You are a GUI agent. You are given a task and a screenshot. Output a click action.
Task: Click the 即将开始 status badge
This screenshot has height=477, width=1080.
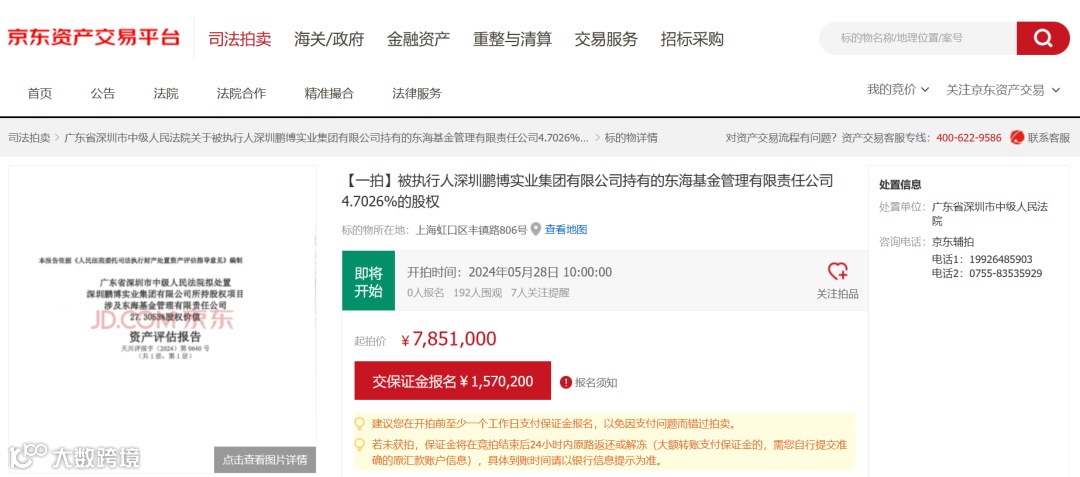[368, 281]
